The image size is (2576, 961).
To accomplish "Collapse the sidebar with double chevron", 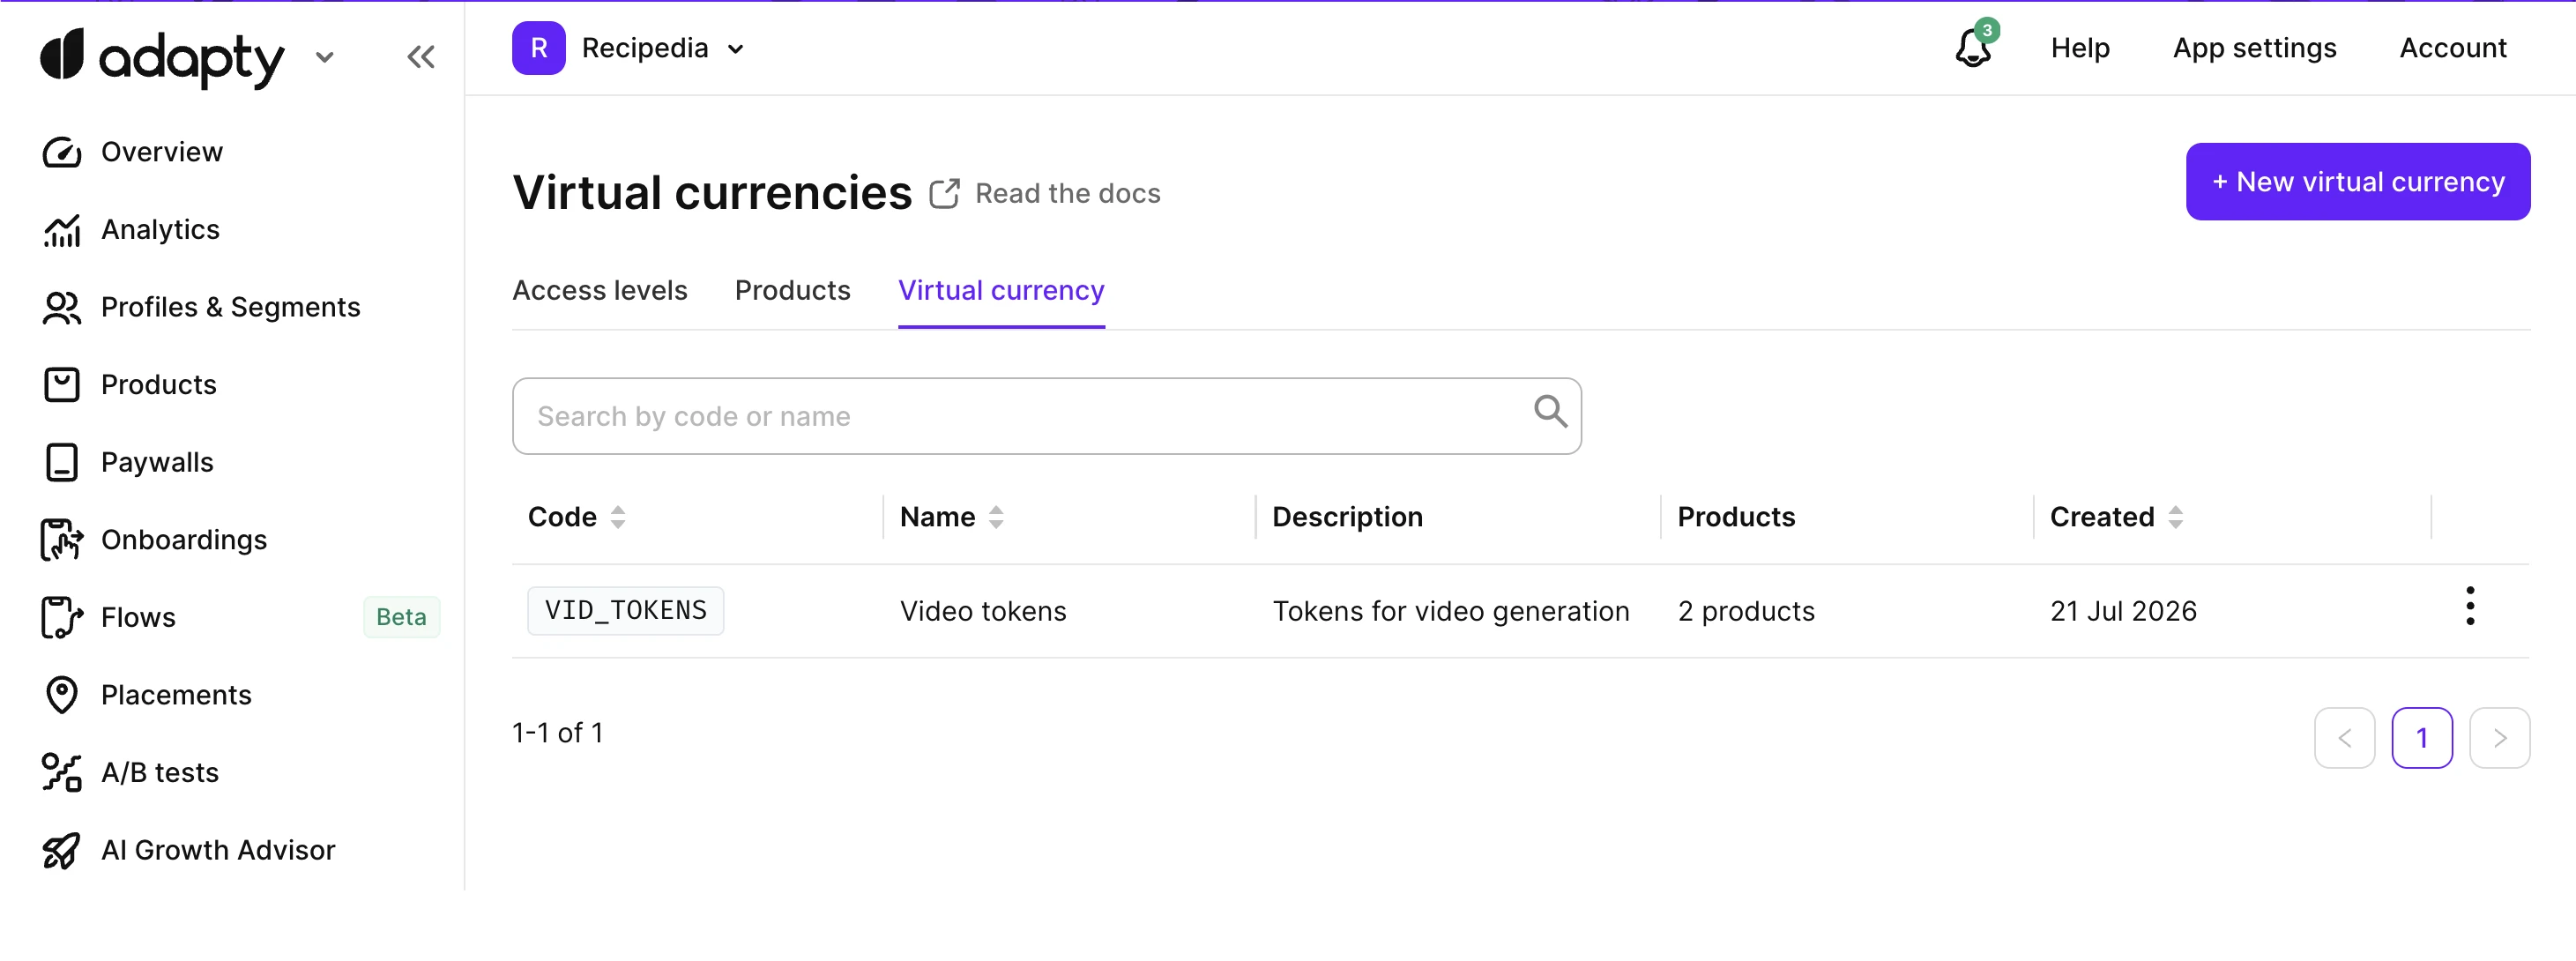I will [x=421, y=57].
